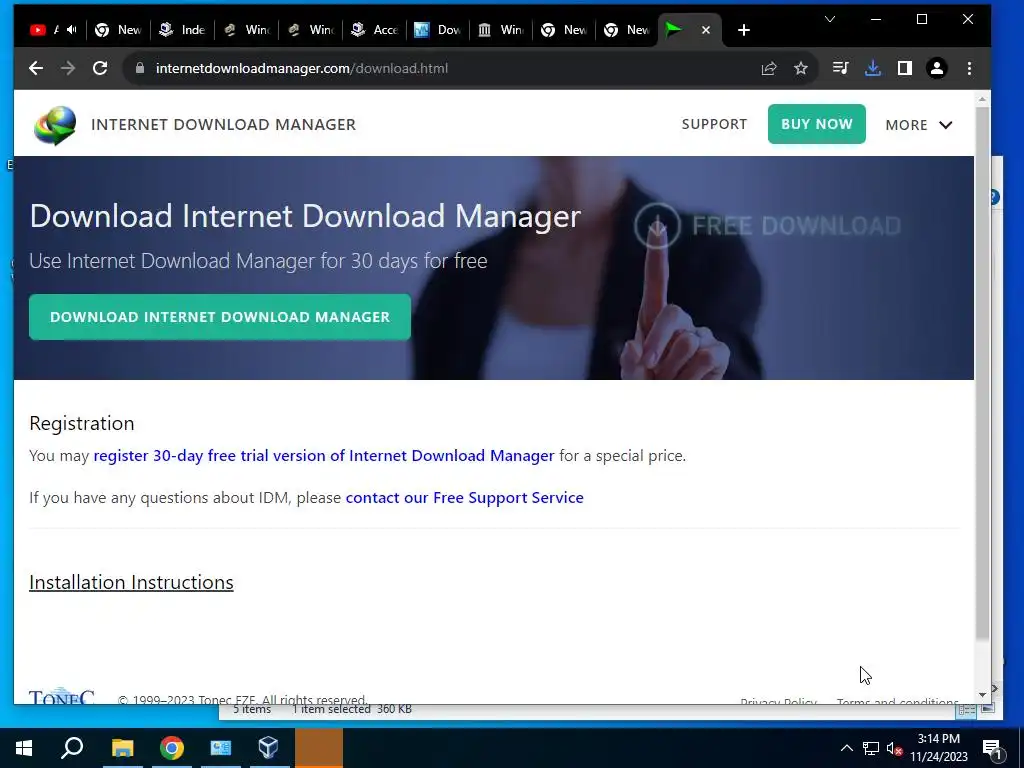This screenshot has width=1024, height=768.
Task: Mute the YouTube tab audio icon
Action: [71, 29]
